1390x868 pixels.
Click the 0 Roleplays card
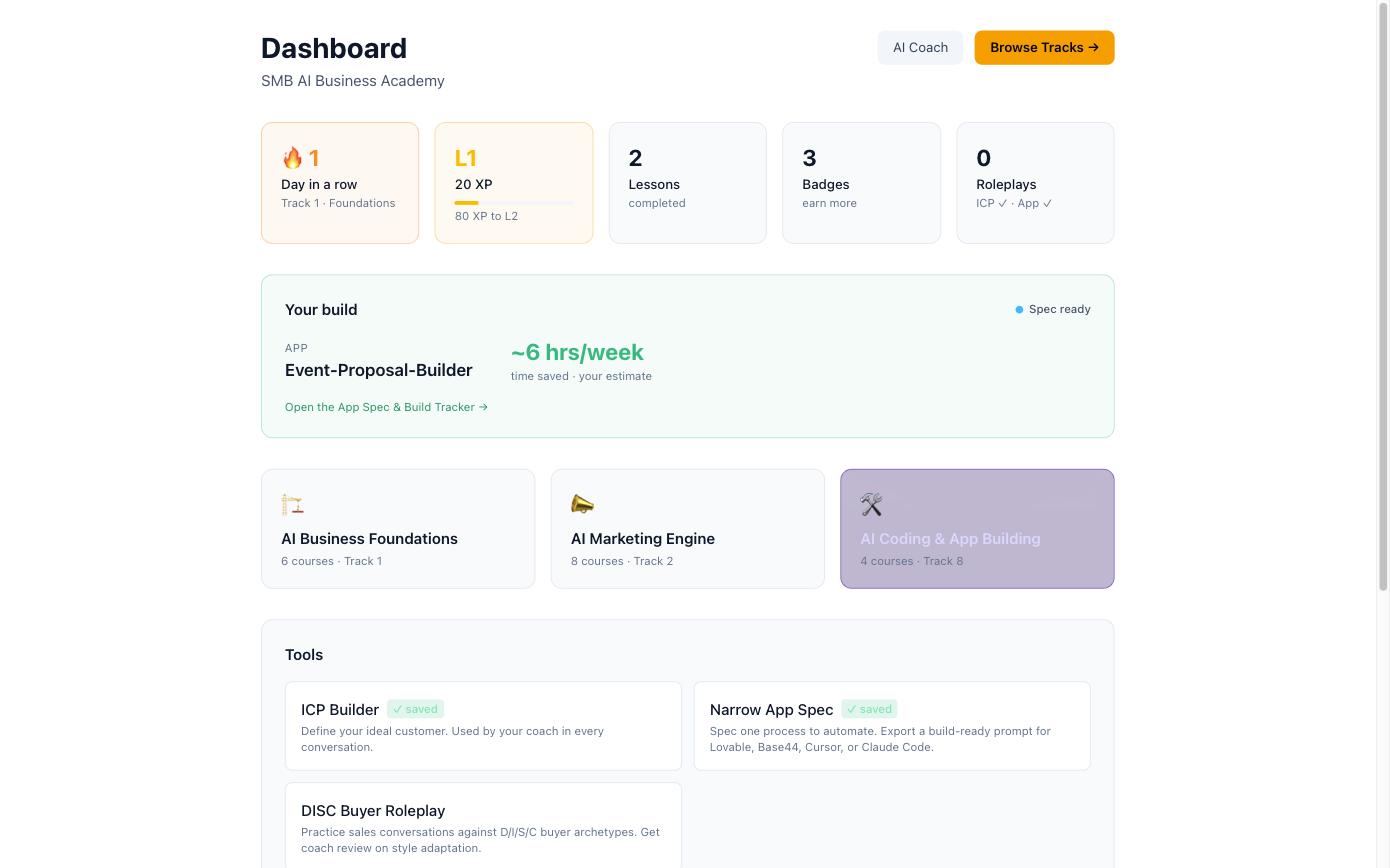pos(1035,183)
